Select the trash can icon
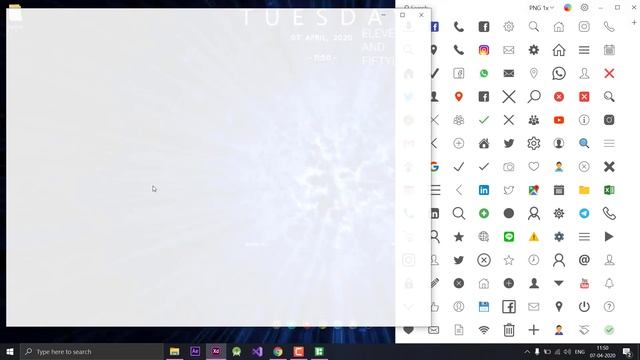 [x=509, y=330]
